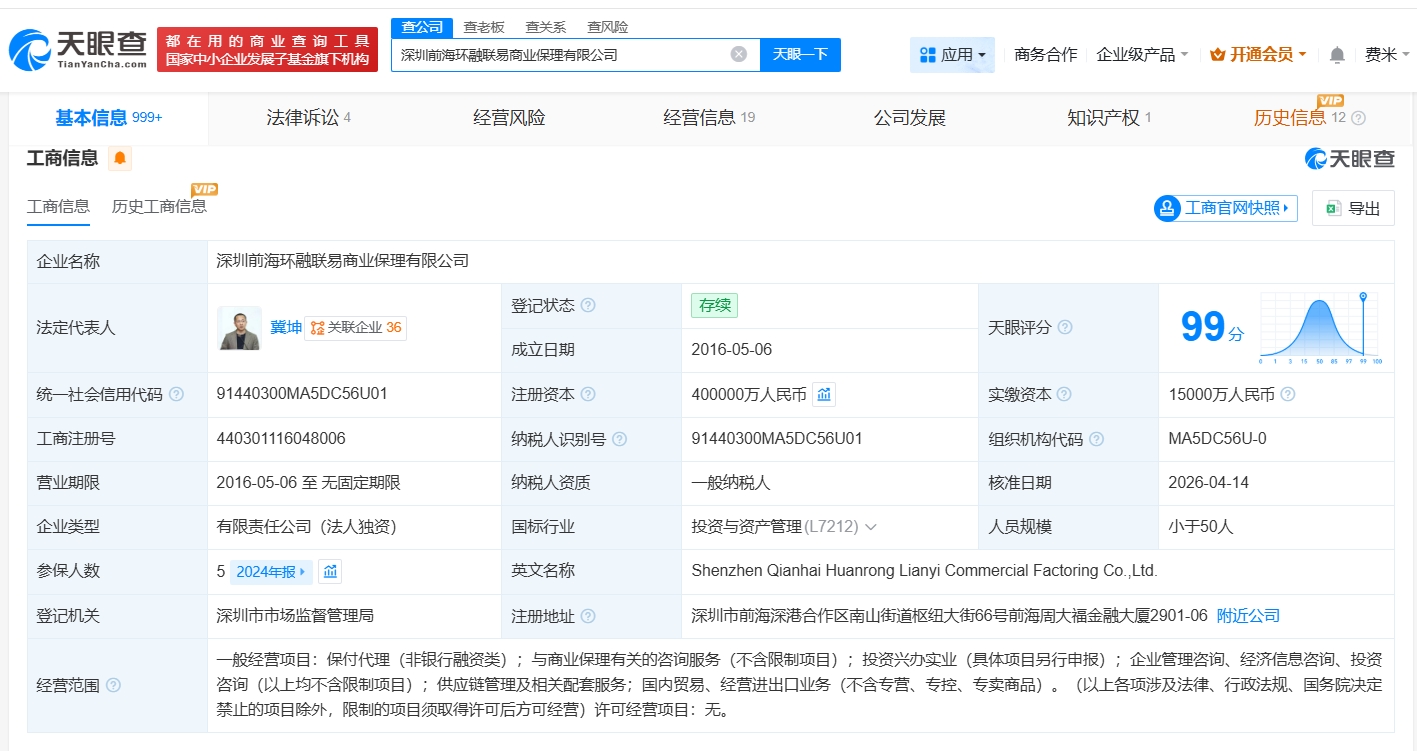Click the notification bell icon top right

click(x=1335, y=56)
